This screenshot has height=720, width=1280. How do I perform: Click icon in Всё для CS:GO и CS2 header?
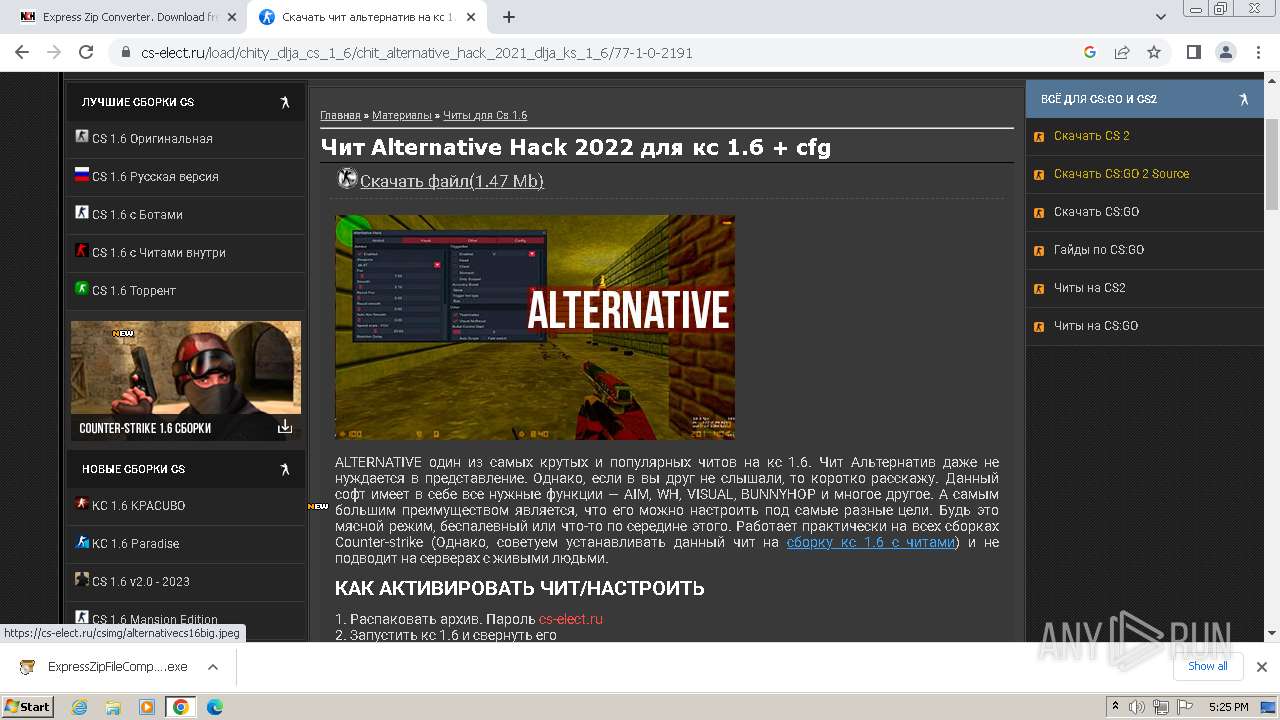(1244, 99)
